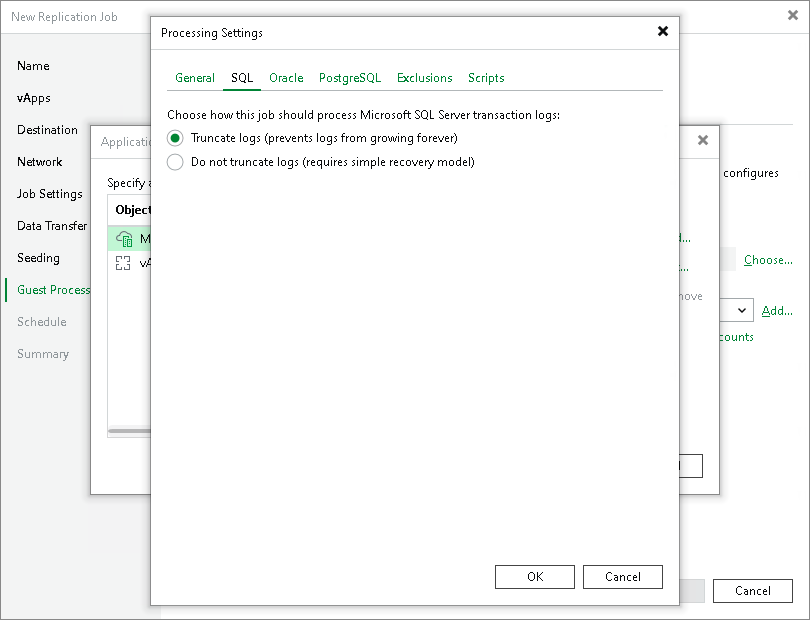This screenshot has height=620, width=810.
Task: Select the vApp dashed-square object icon
Action: click(123, 263)
